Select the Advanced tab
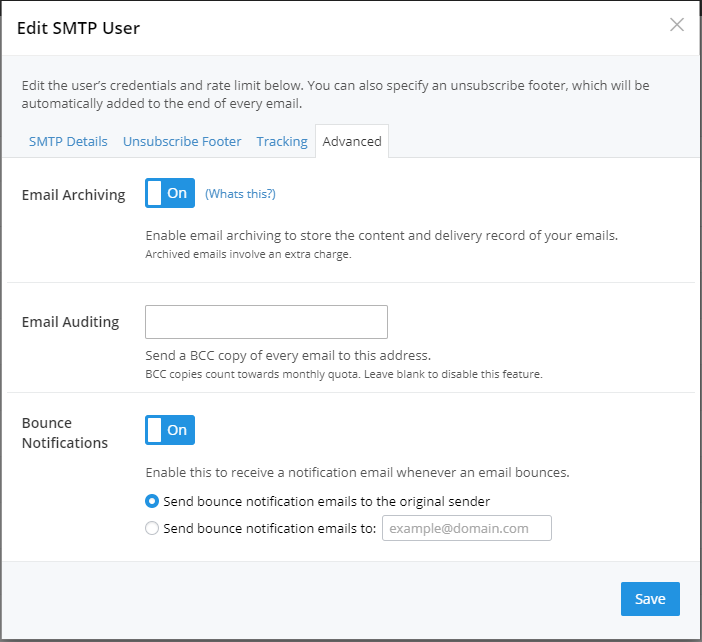The height and width of the screenshot is (642, 702). tap(352, 141)
